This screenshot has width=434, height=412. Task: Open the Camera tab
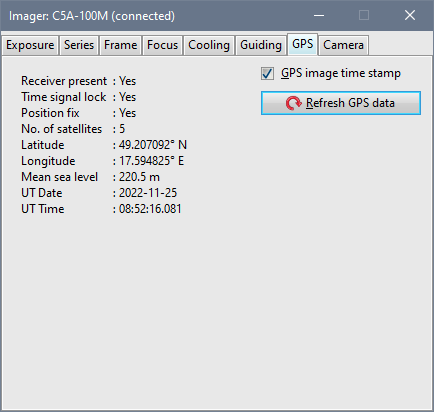343,45
